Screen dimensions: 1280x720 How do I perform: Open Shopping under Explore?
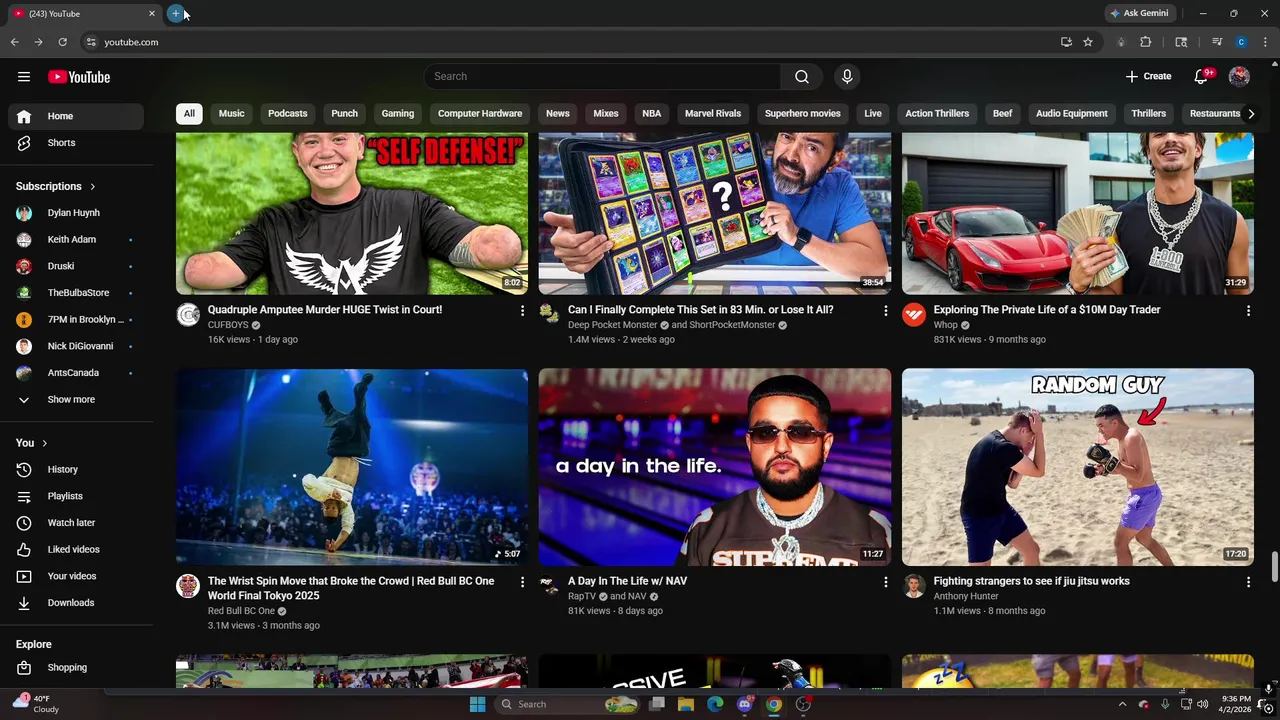coord(76,668)
